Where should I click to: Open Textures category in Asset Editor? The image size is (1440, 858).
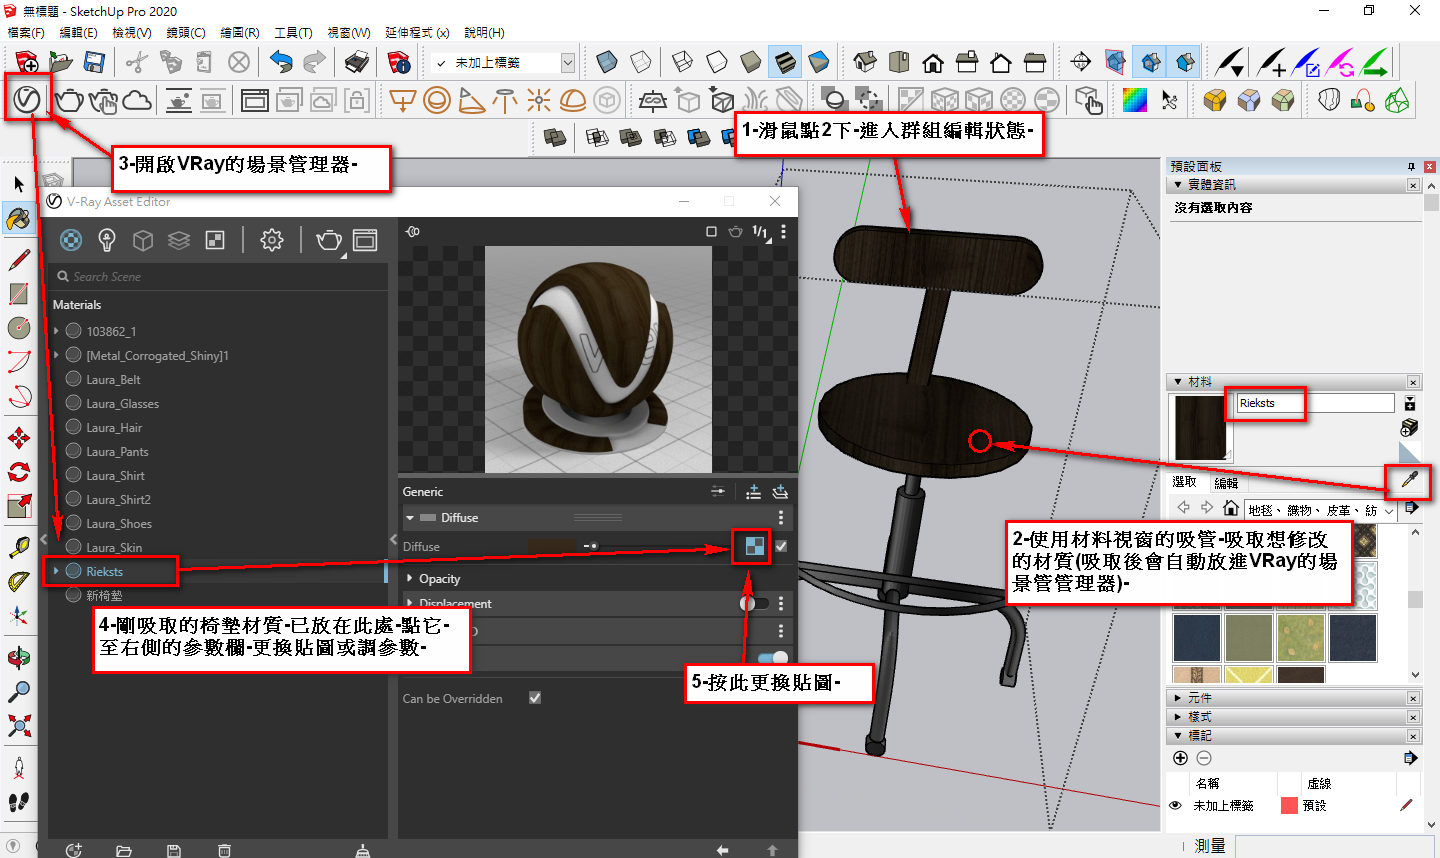point(215,240)
